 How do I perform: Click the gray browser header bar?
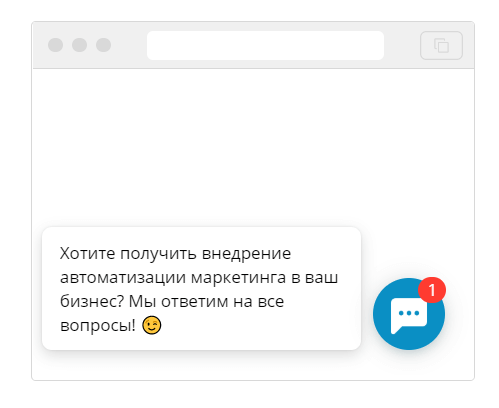pyautogui.click(x=253, y=45)
